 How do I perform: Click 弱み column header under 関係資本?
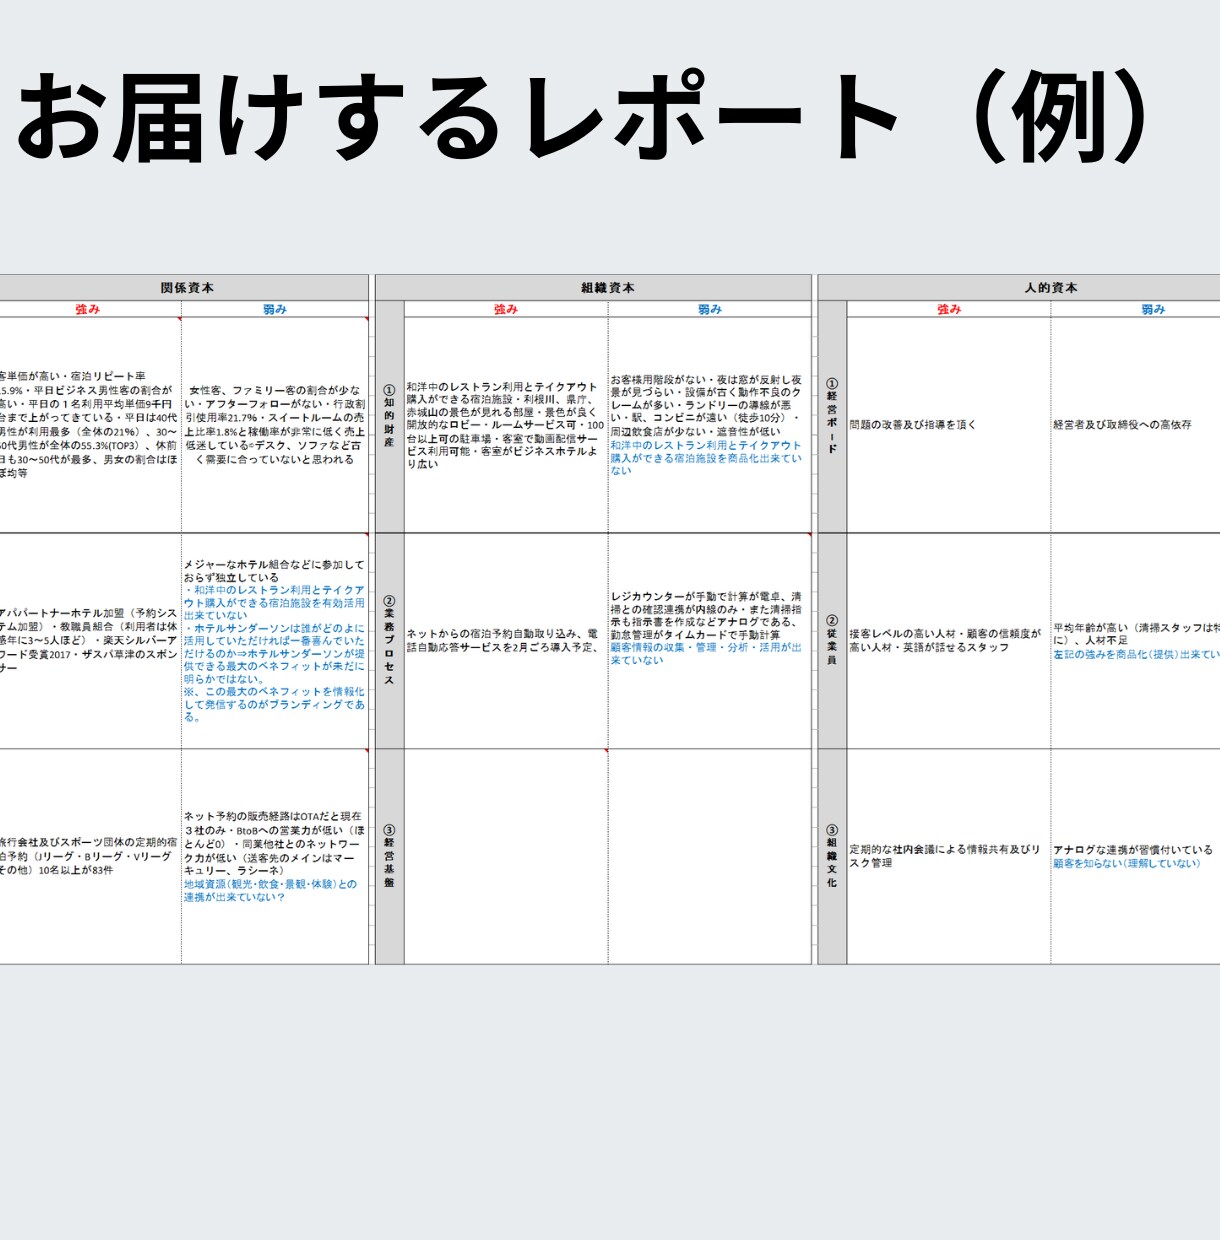275,309
